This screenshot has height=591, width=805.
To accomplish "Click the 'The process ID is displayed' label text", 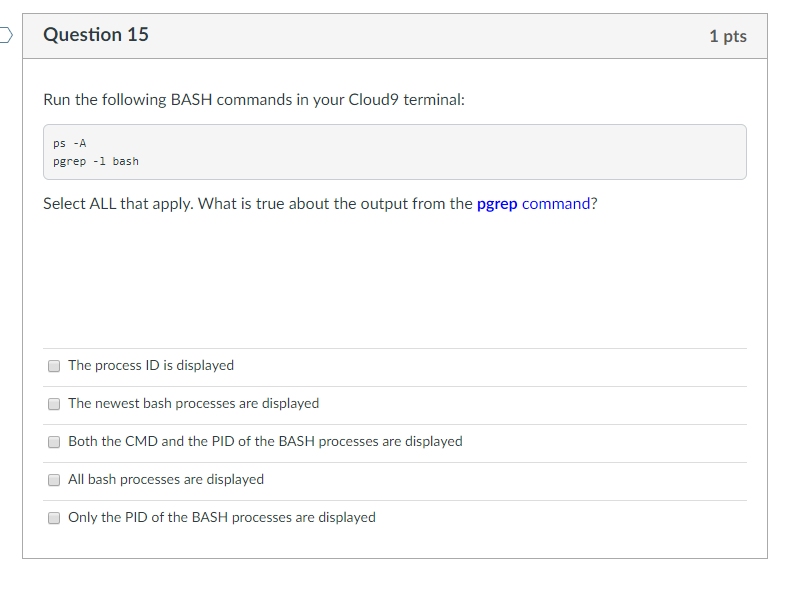I will (x=151, y=365).
